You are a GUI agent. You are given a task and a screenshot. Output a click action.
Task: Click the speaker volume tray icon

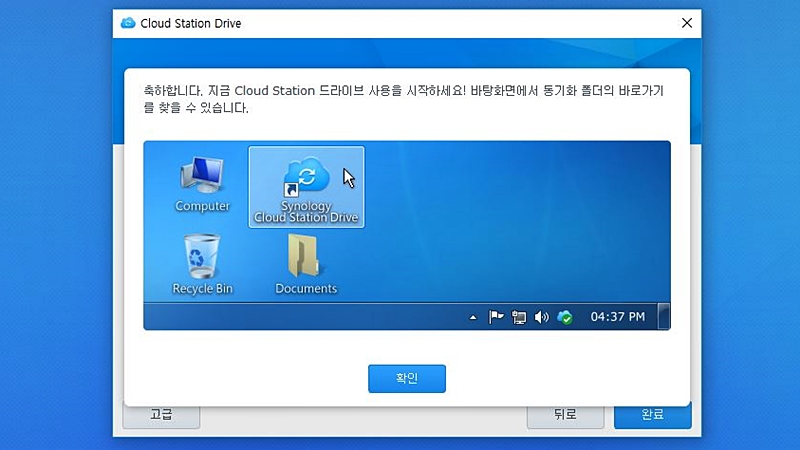tap(541, 317)
